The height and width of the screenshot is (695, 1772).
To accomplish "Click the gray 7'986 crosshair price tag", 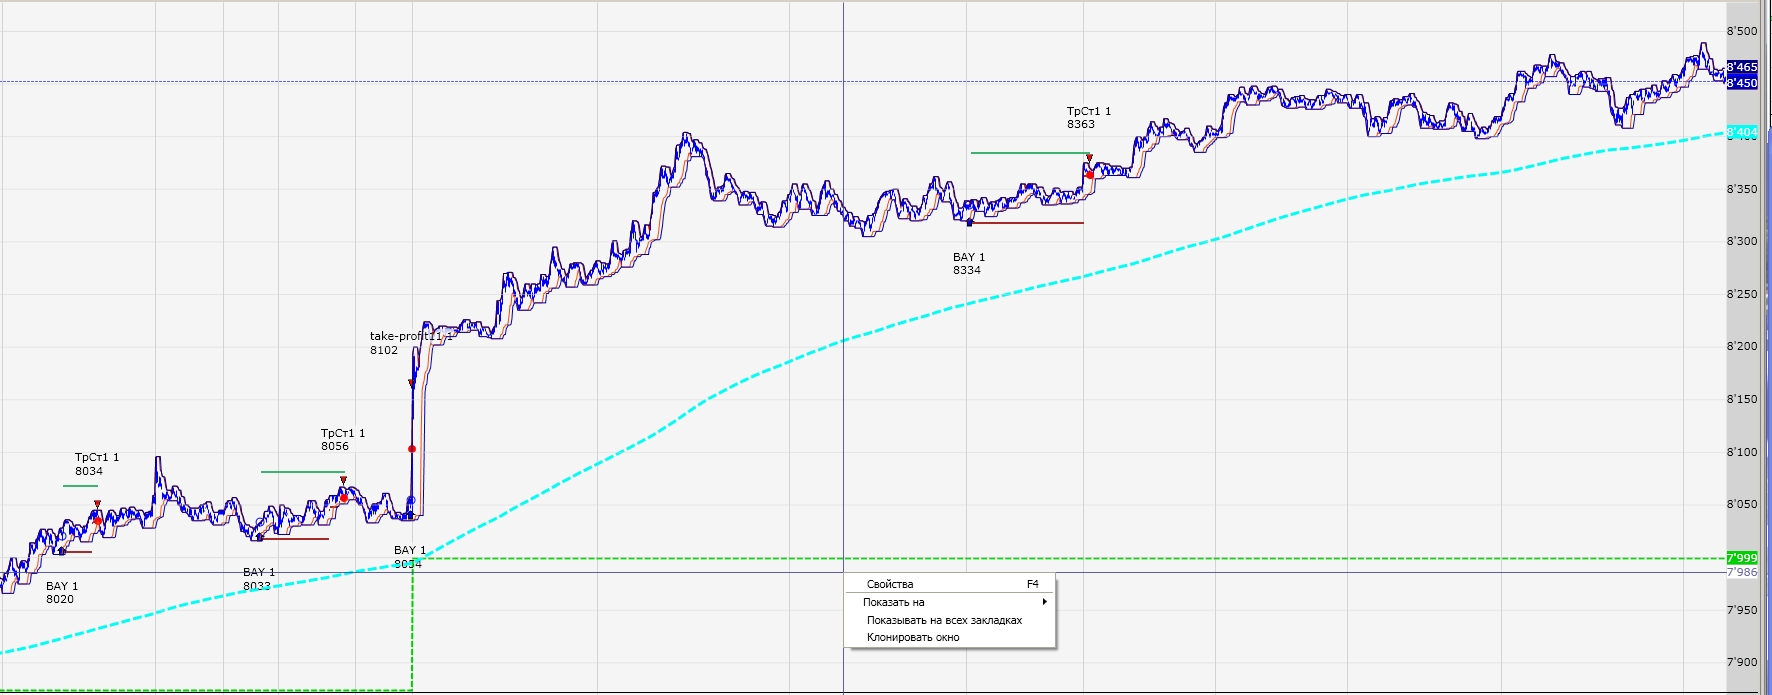I will click(x=1741, y=572).
